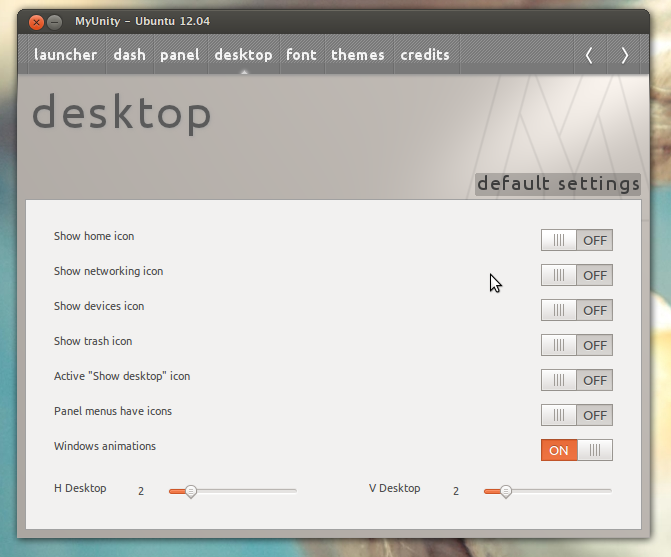Image resolution: width=671 pixels, height=557 pixels.
Task: Switch to the themes tab
Action: click(x=358, y=55)
